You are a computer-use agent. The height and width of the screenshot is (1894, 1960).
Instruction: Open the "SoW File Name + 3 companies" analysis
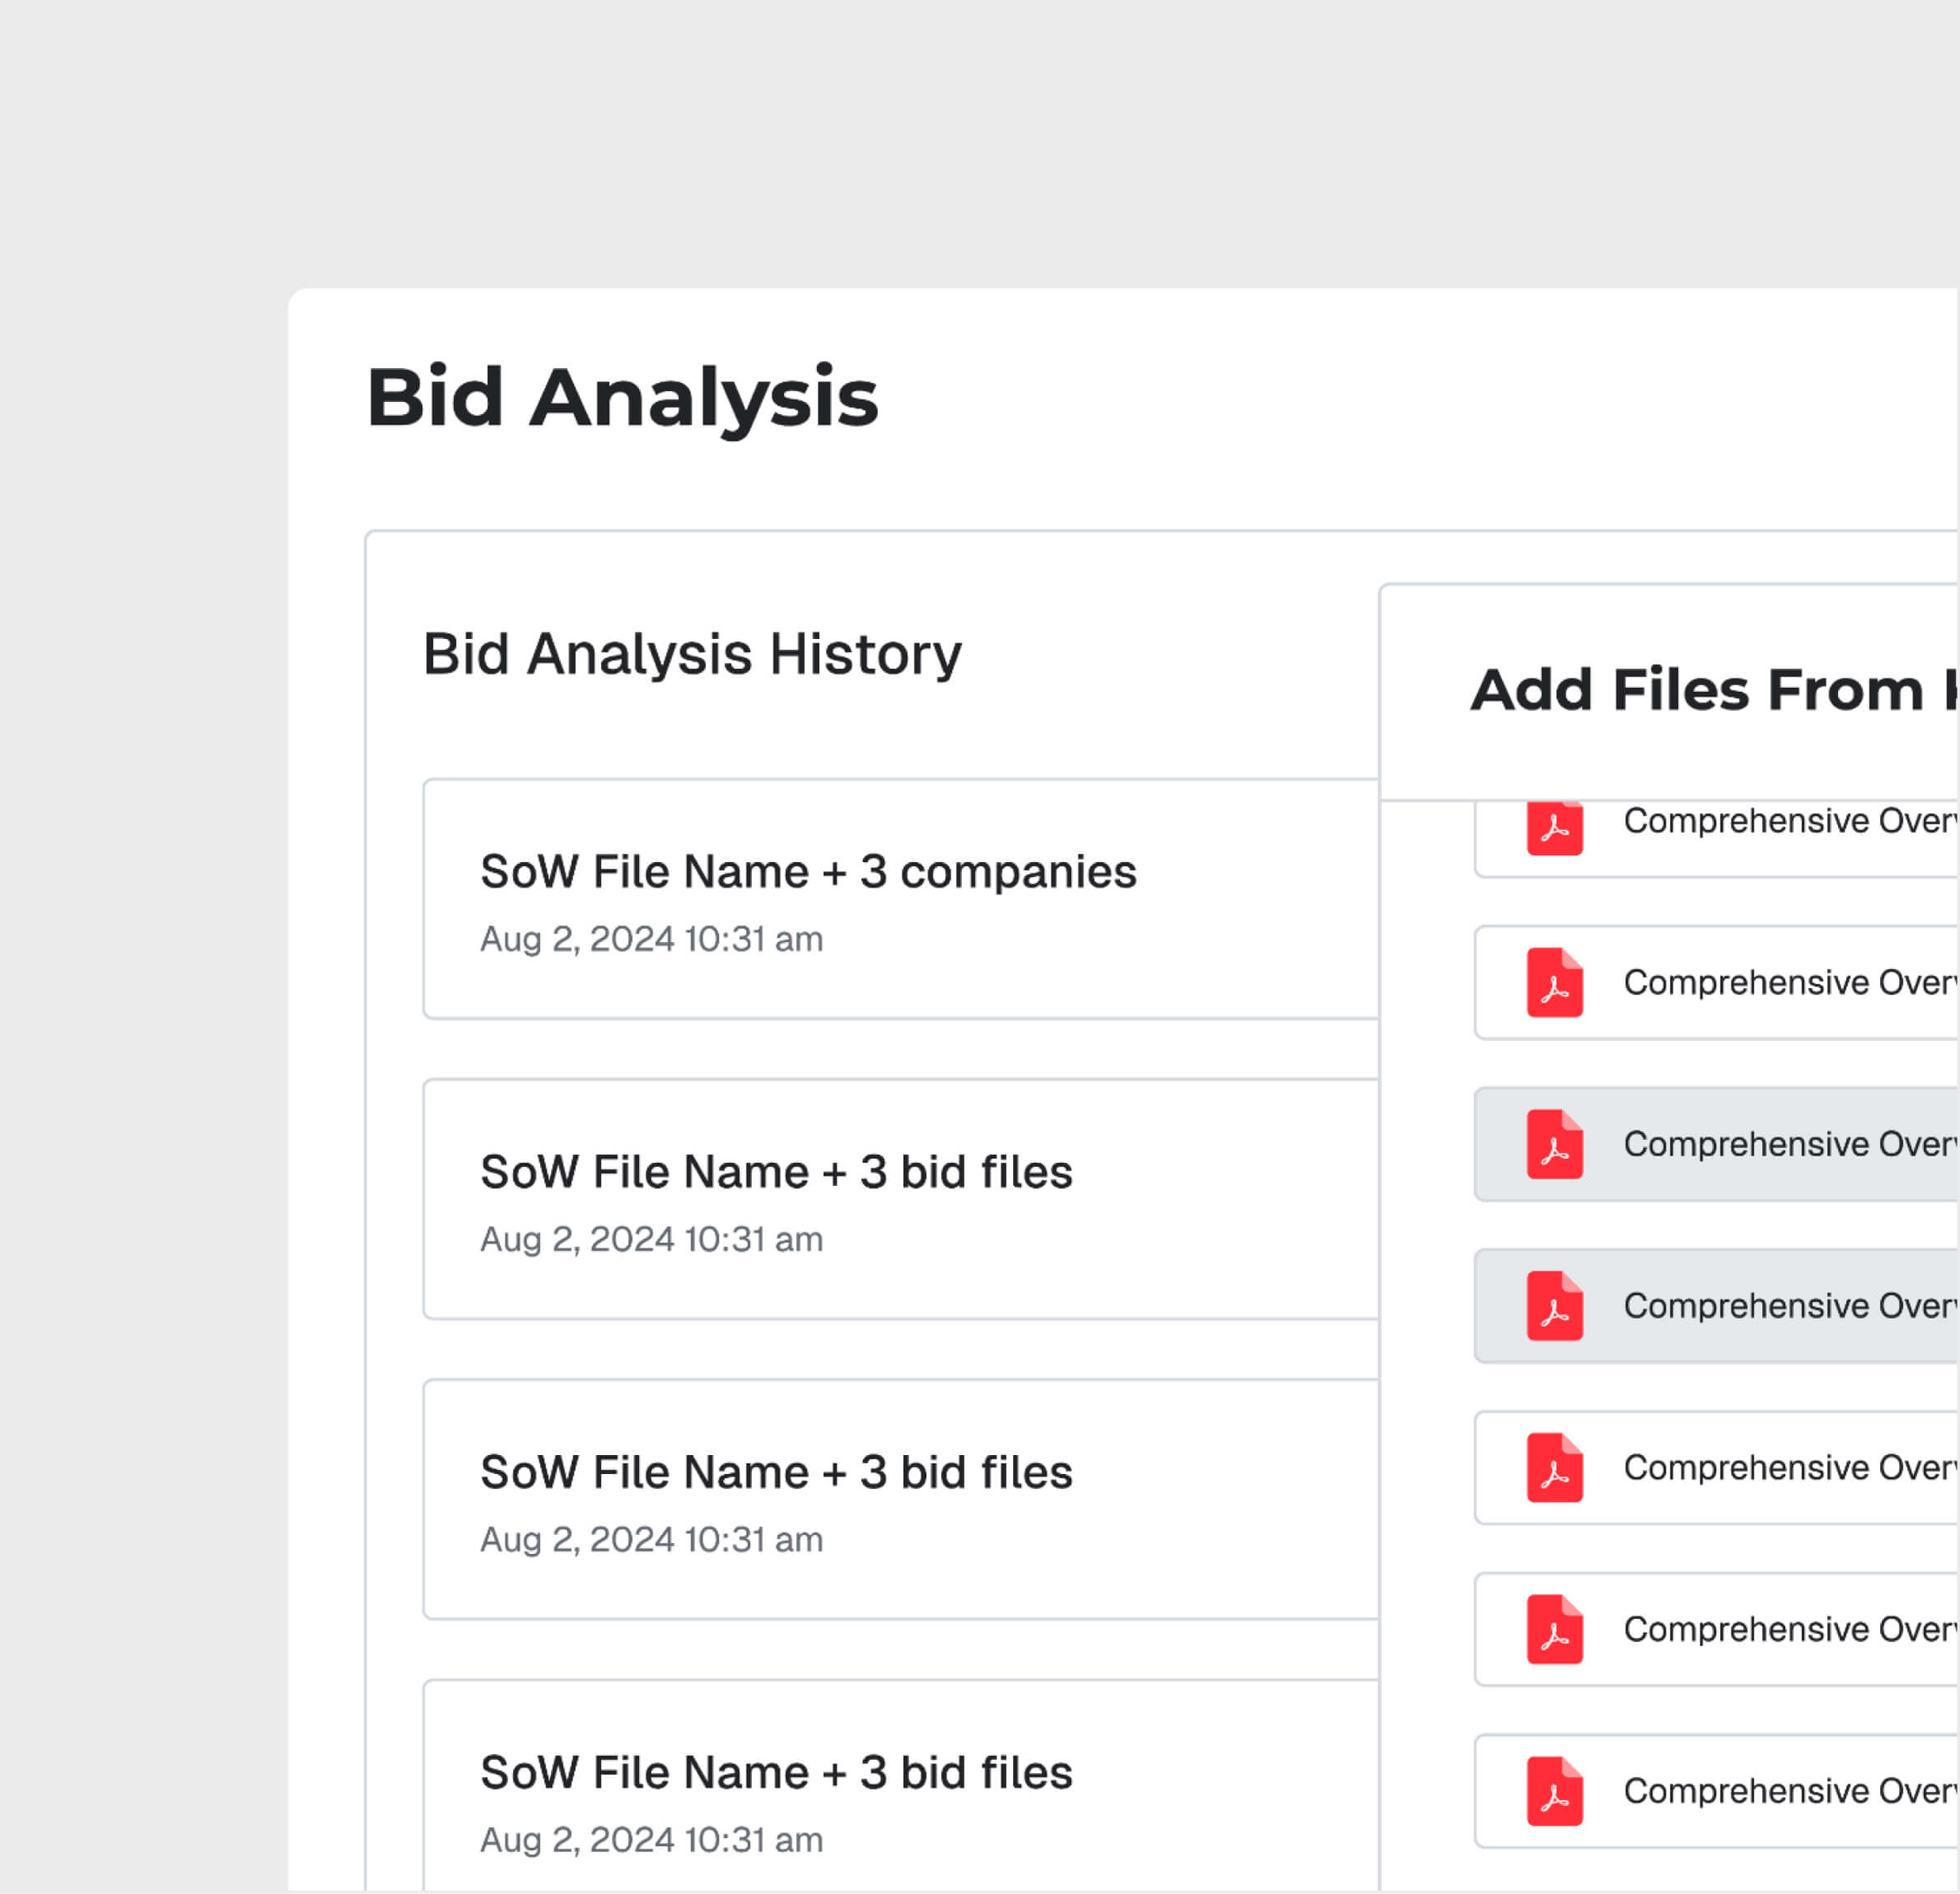900,900
